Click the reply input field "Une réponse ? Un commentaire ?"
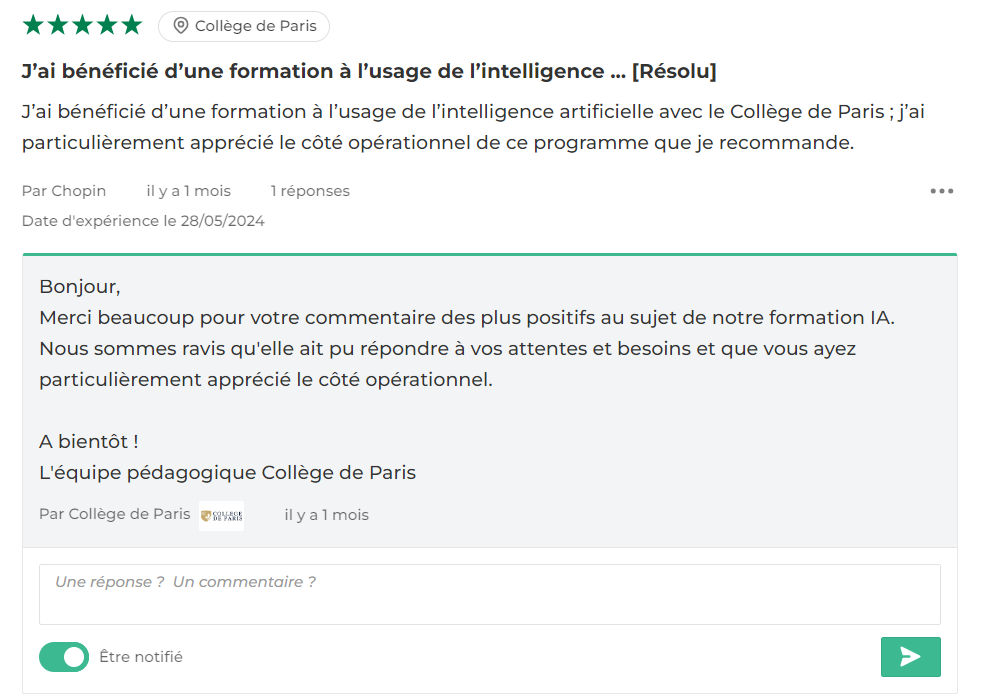Viewport: 981px width, 699px height. [x=490, y=593]
